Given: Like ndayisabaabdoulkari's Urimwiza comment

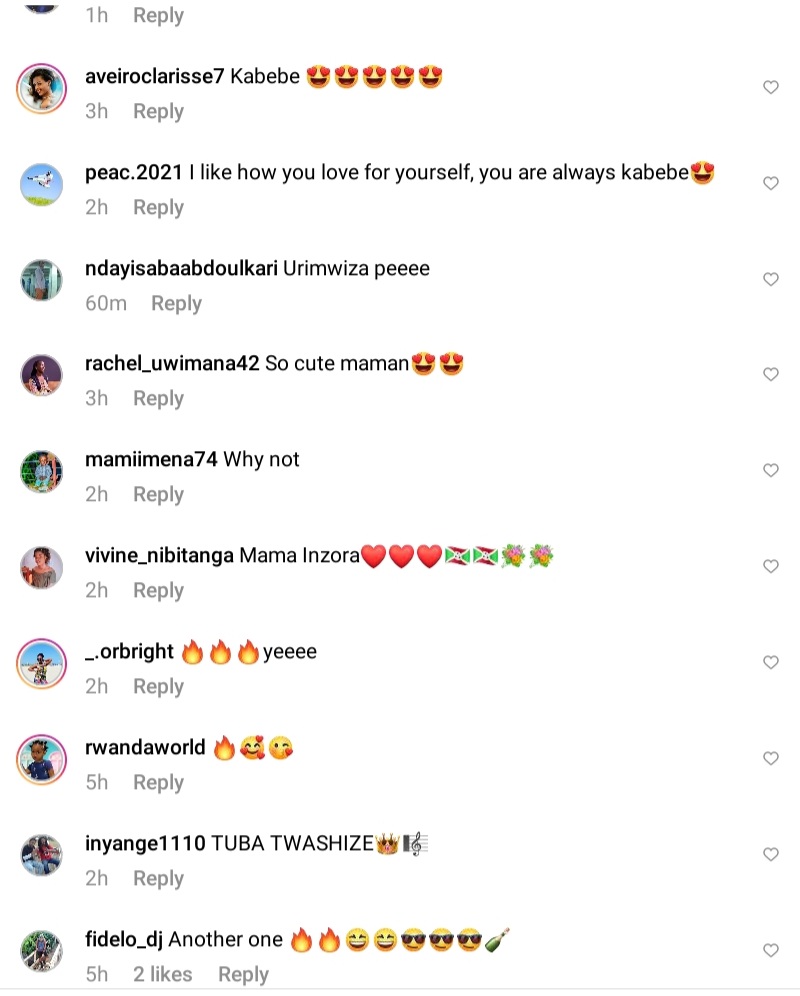Looking at the screenshot, I should tap(771, 279).
